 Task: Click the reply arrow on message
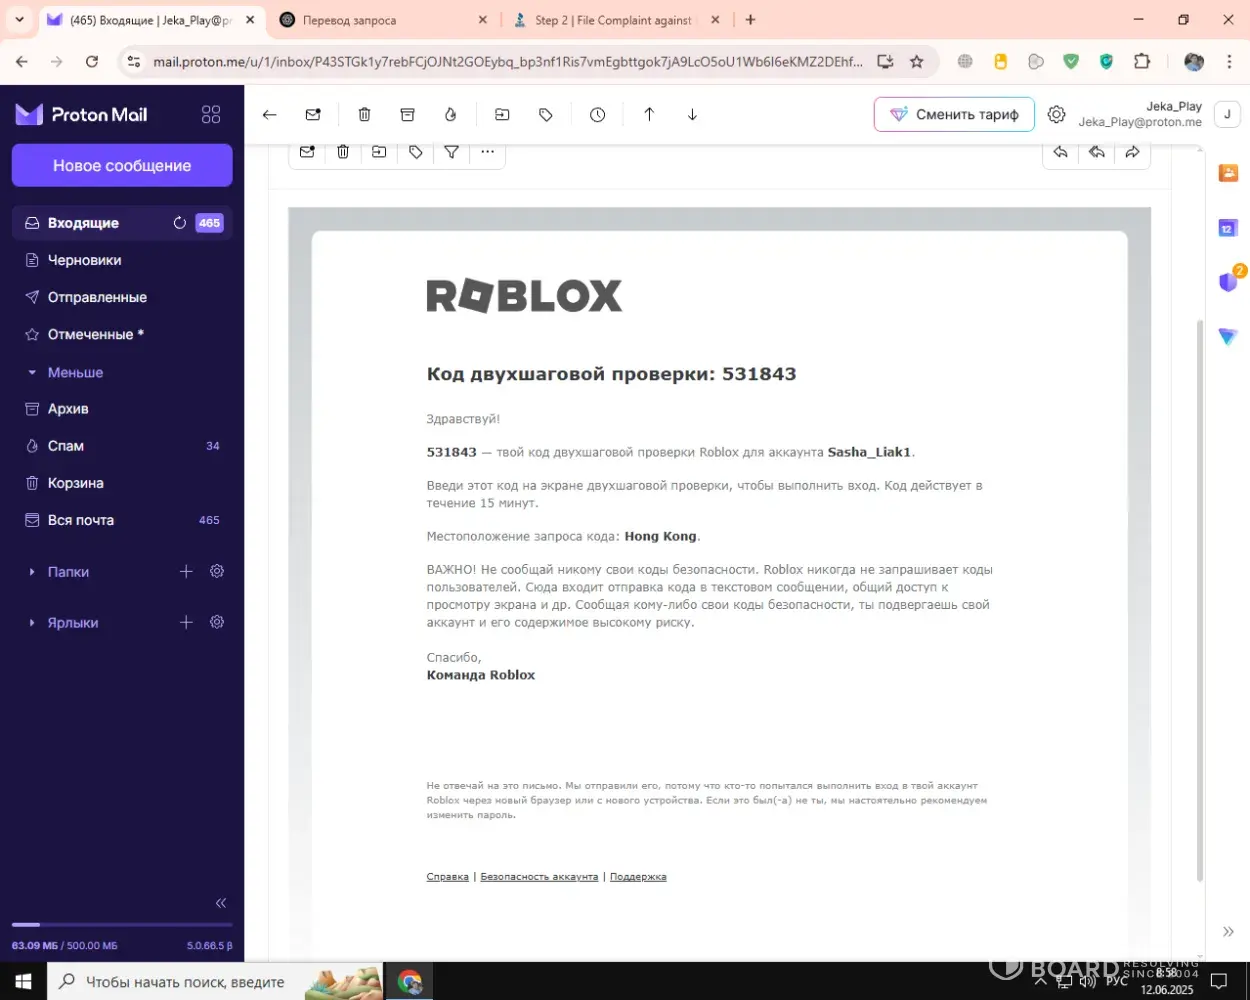click(x=1061, y=152)
